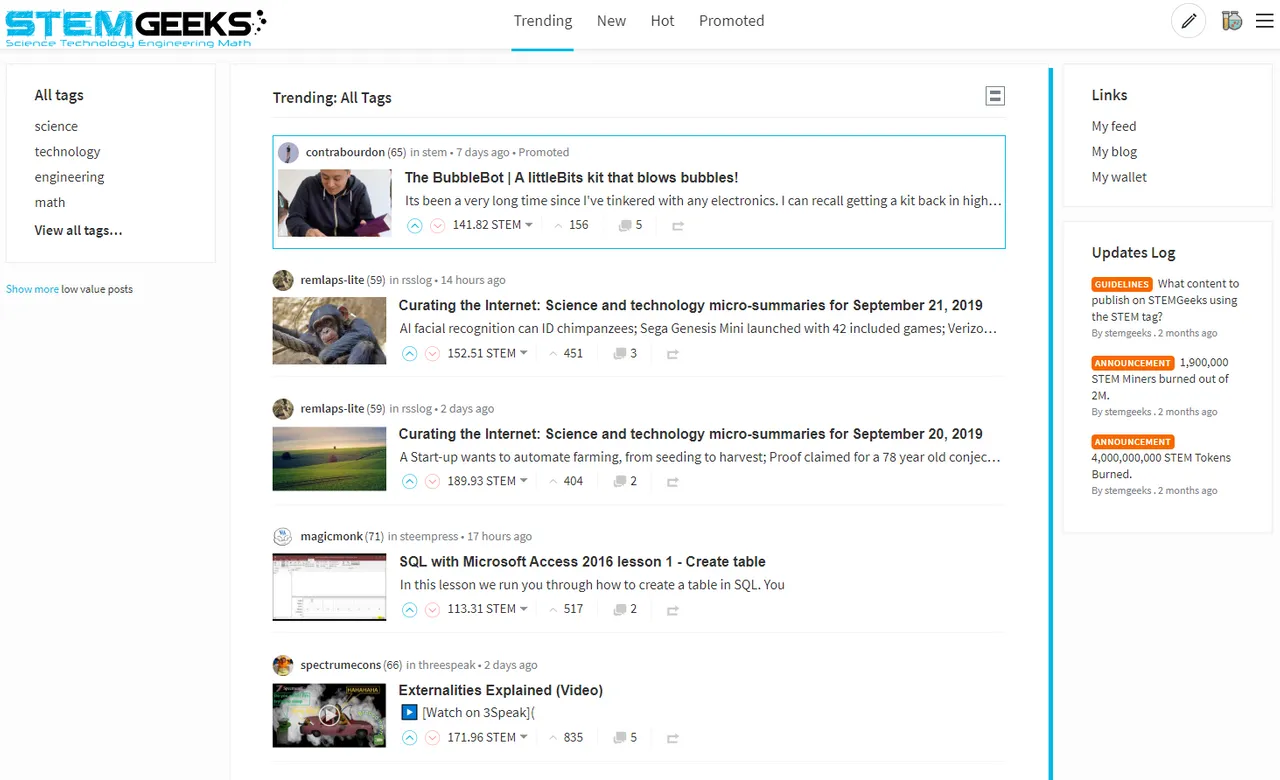The height and width of the screenshot is (780, 1280).
Task: Switch to the Trending tab
Action: click(543, 21)
